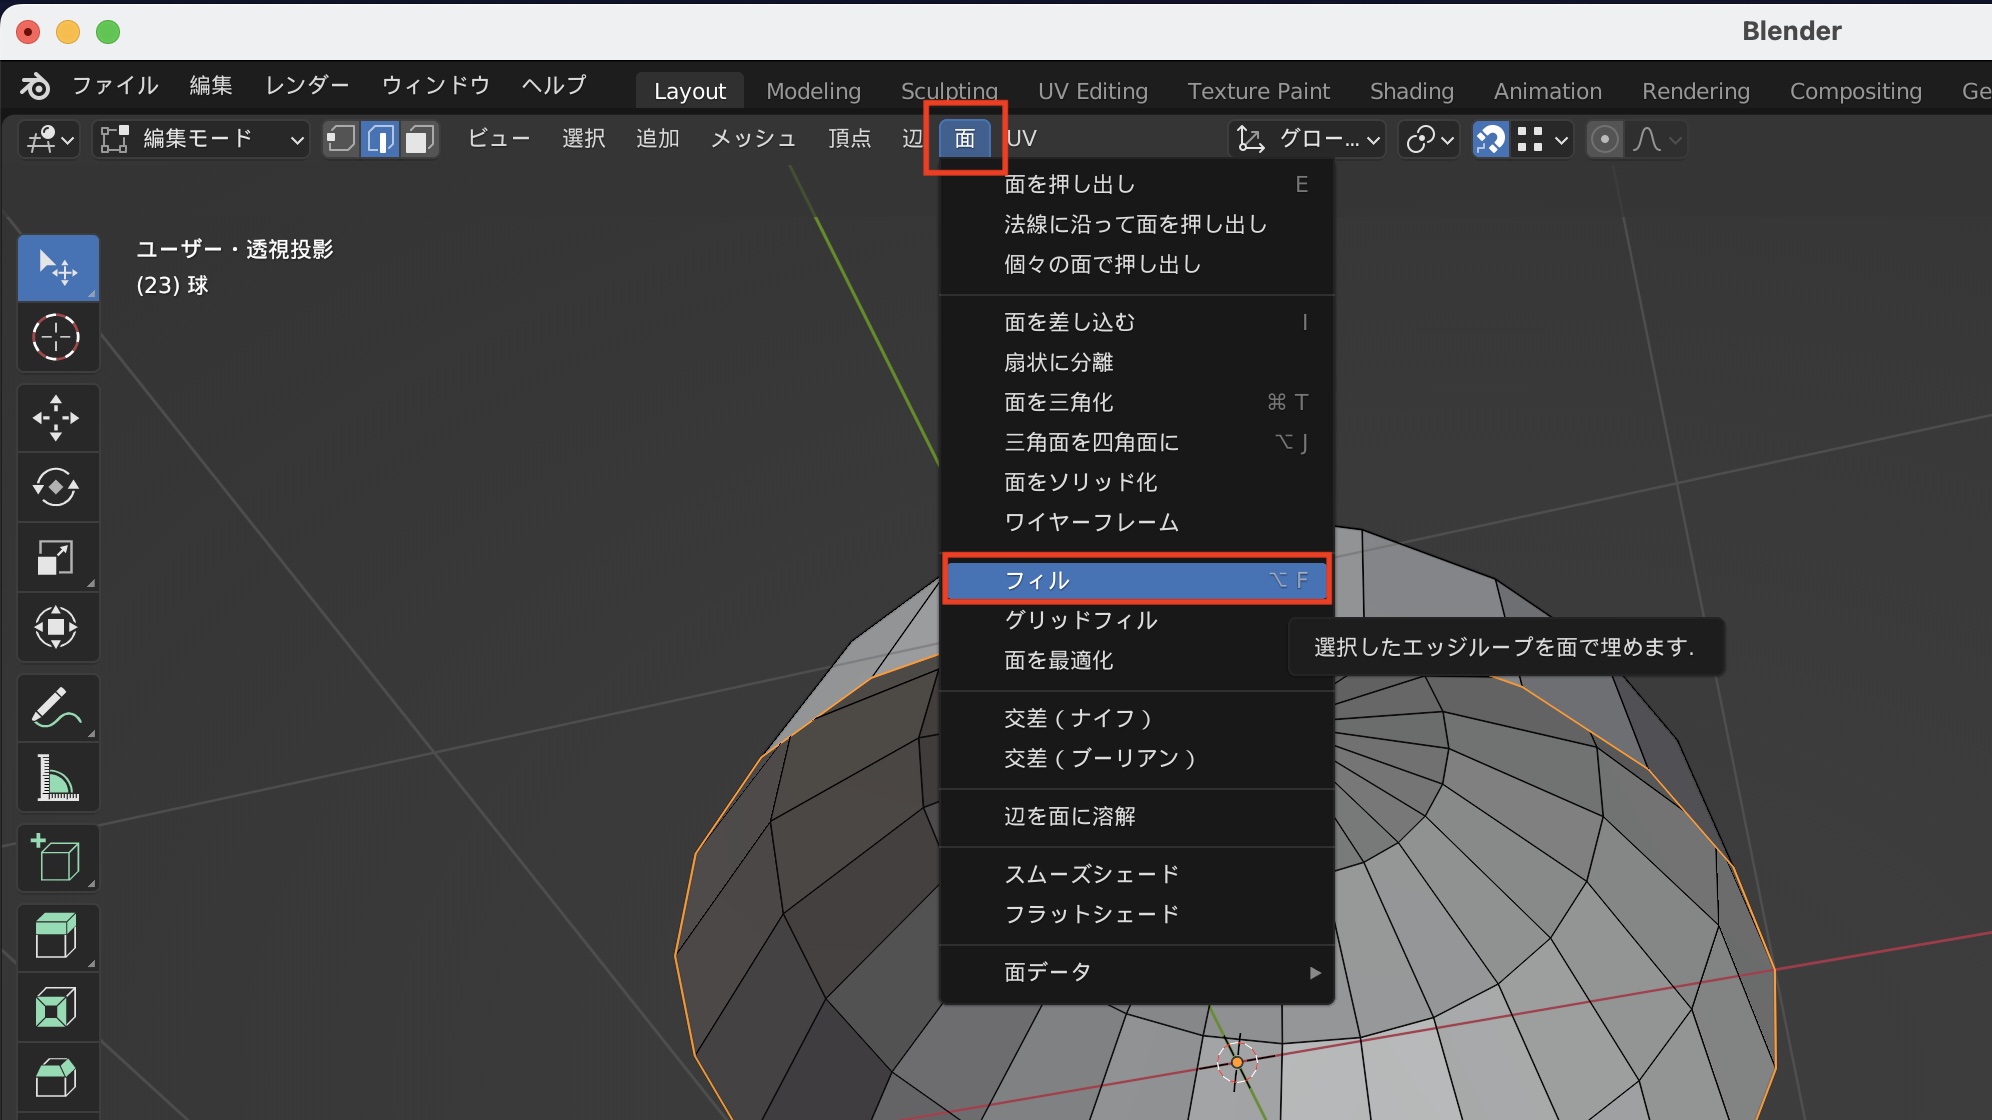Switch to the Modeling workspace tab
The image size is (1992, 1120).
point(813,91)
